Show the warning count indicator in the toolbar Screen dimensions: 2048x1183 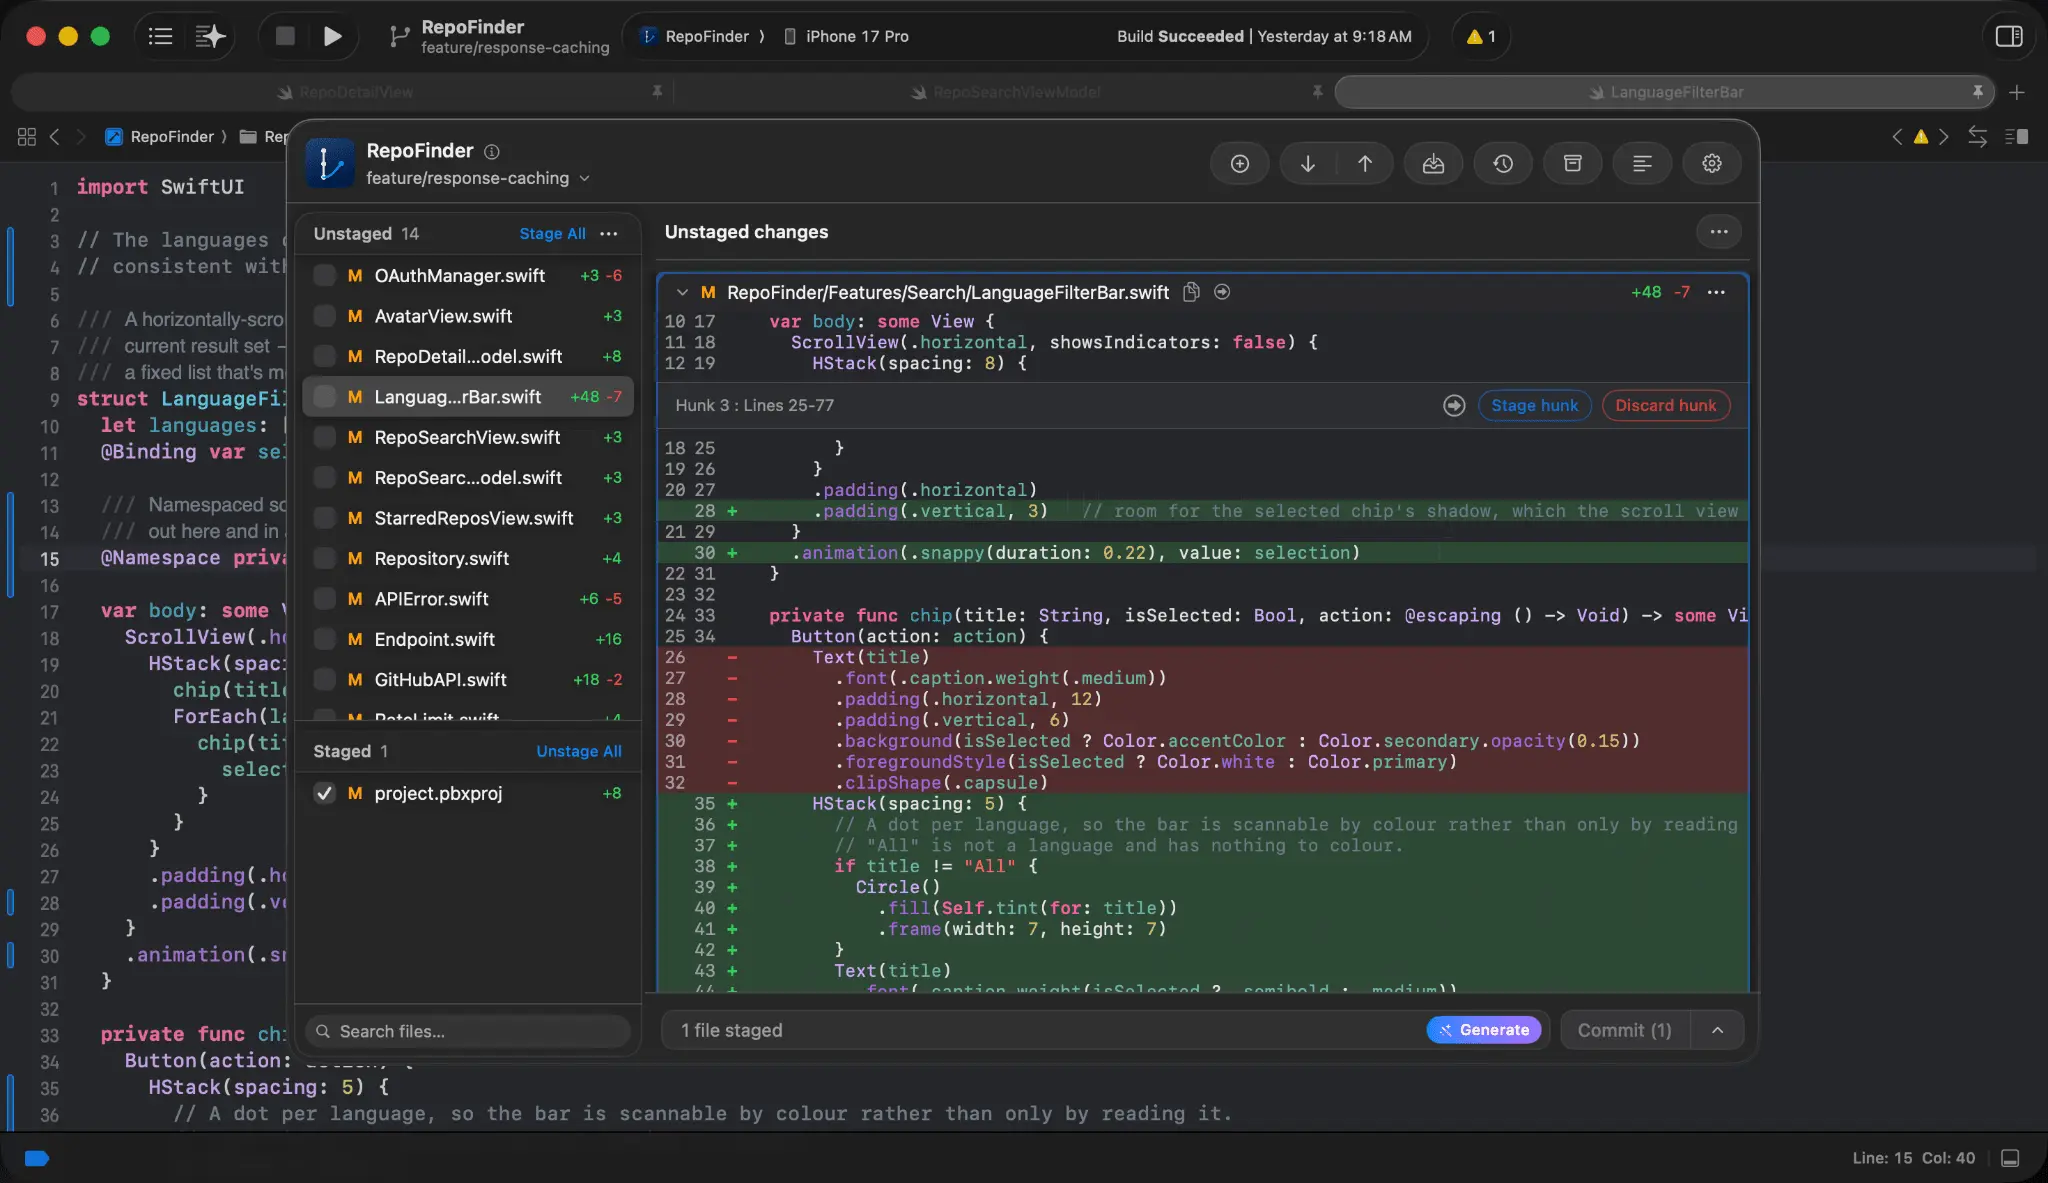pos(1481,37)
